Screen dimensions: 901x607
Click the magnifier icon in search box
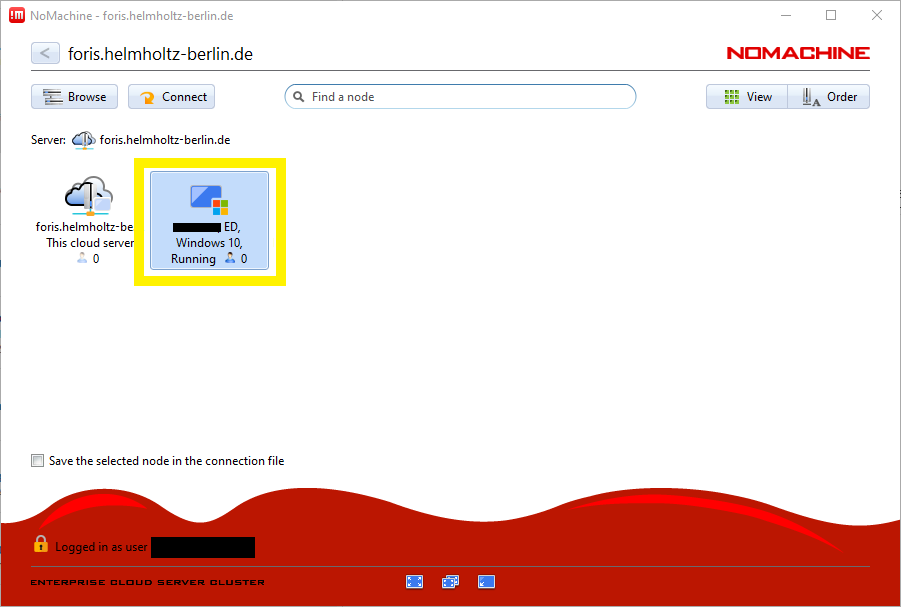point(299,97)
